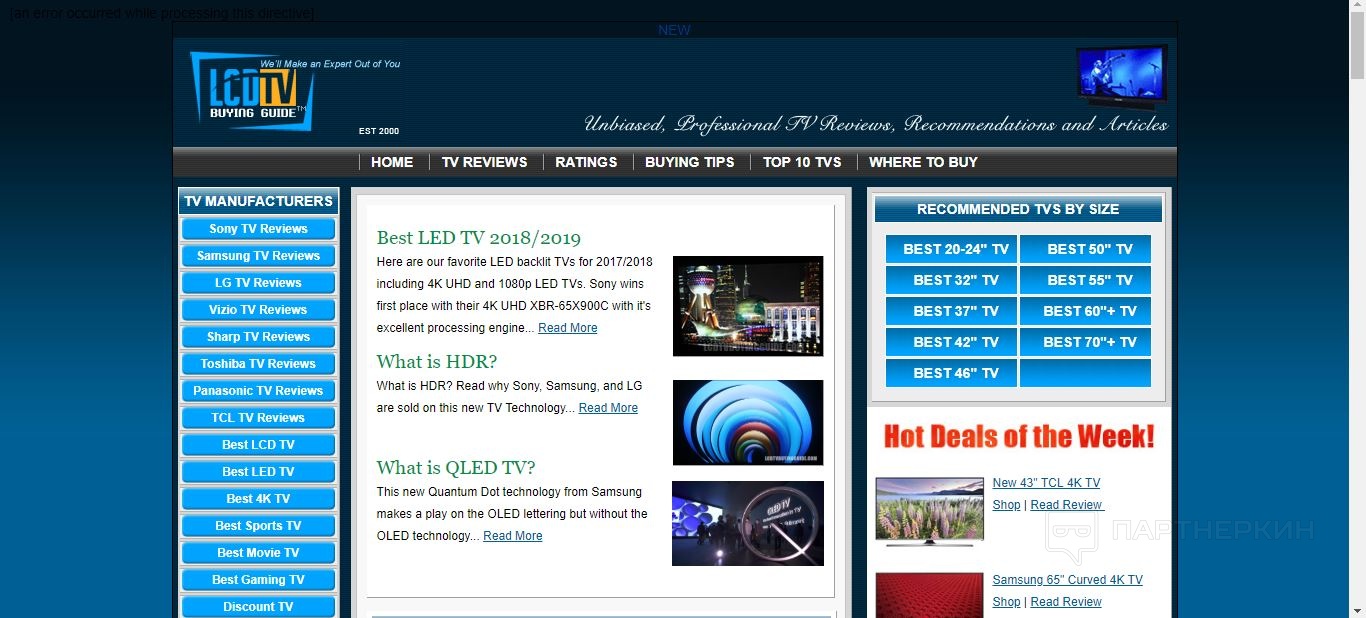Open Panasonic TV Reviews
Viewport: 1366px width, 618px height.
coord(258,391)
